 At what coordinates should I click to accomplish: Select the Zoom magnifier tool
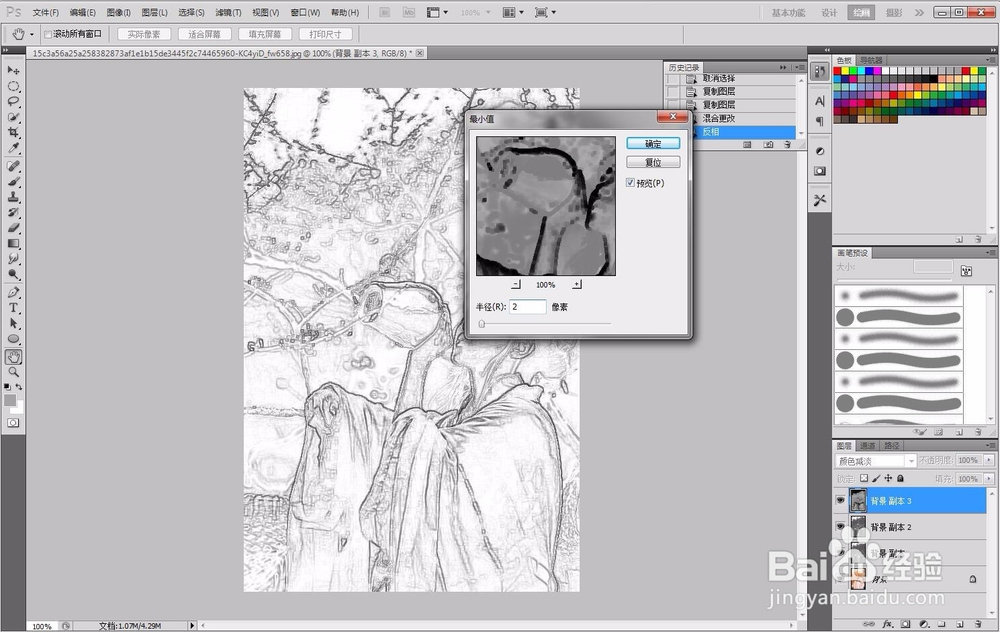point(13,372)
